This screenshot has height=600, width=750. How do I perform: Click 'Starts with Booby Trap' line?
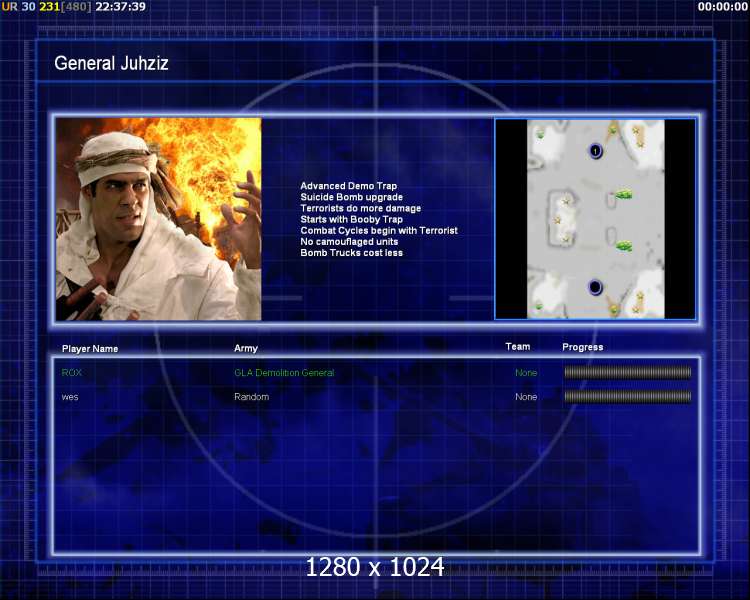pyautogui.click(x=352, y=219)
